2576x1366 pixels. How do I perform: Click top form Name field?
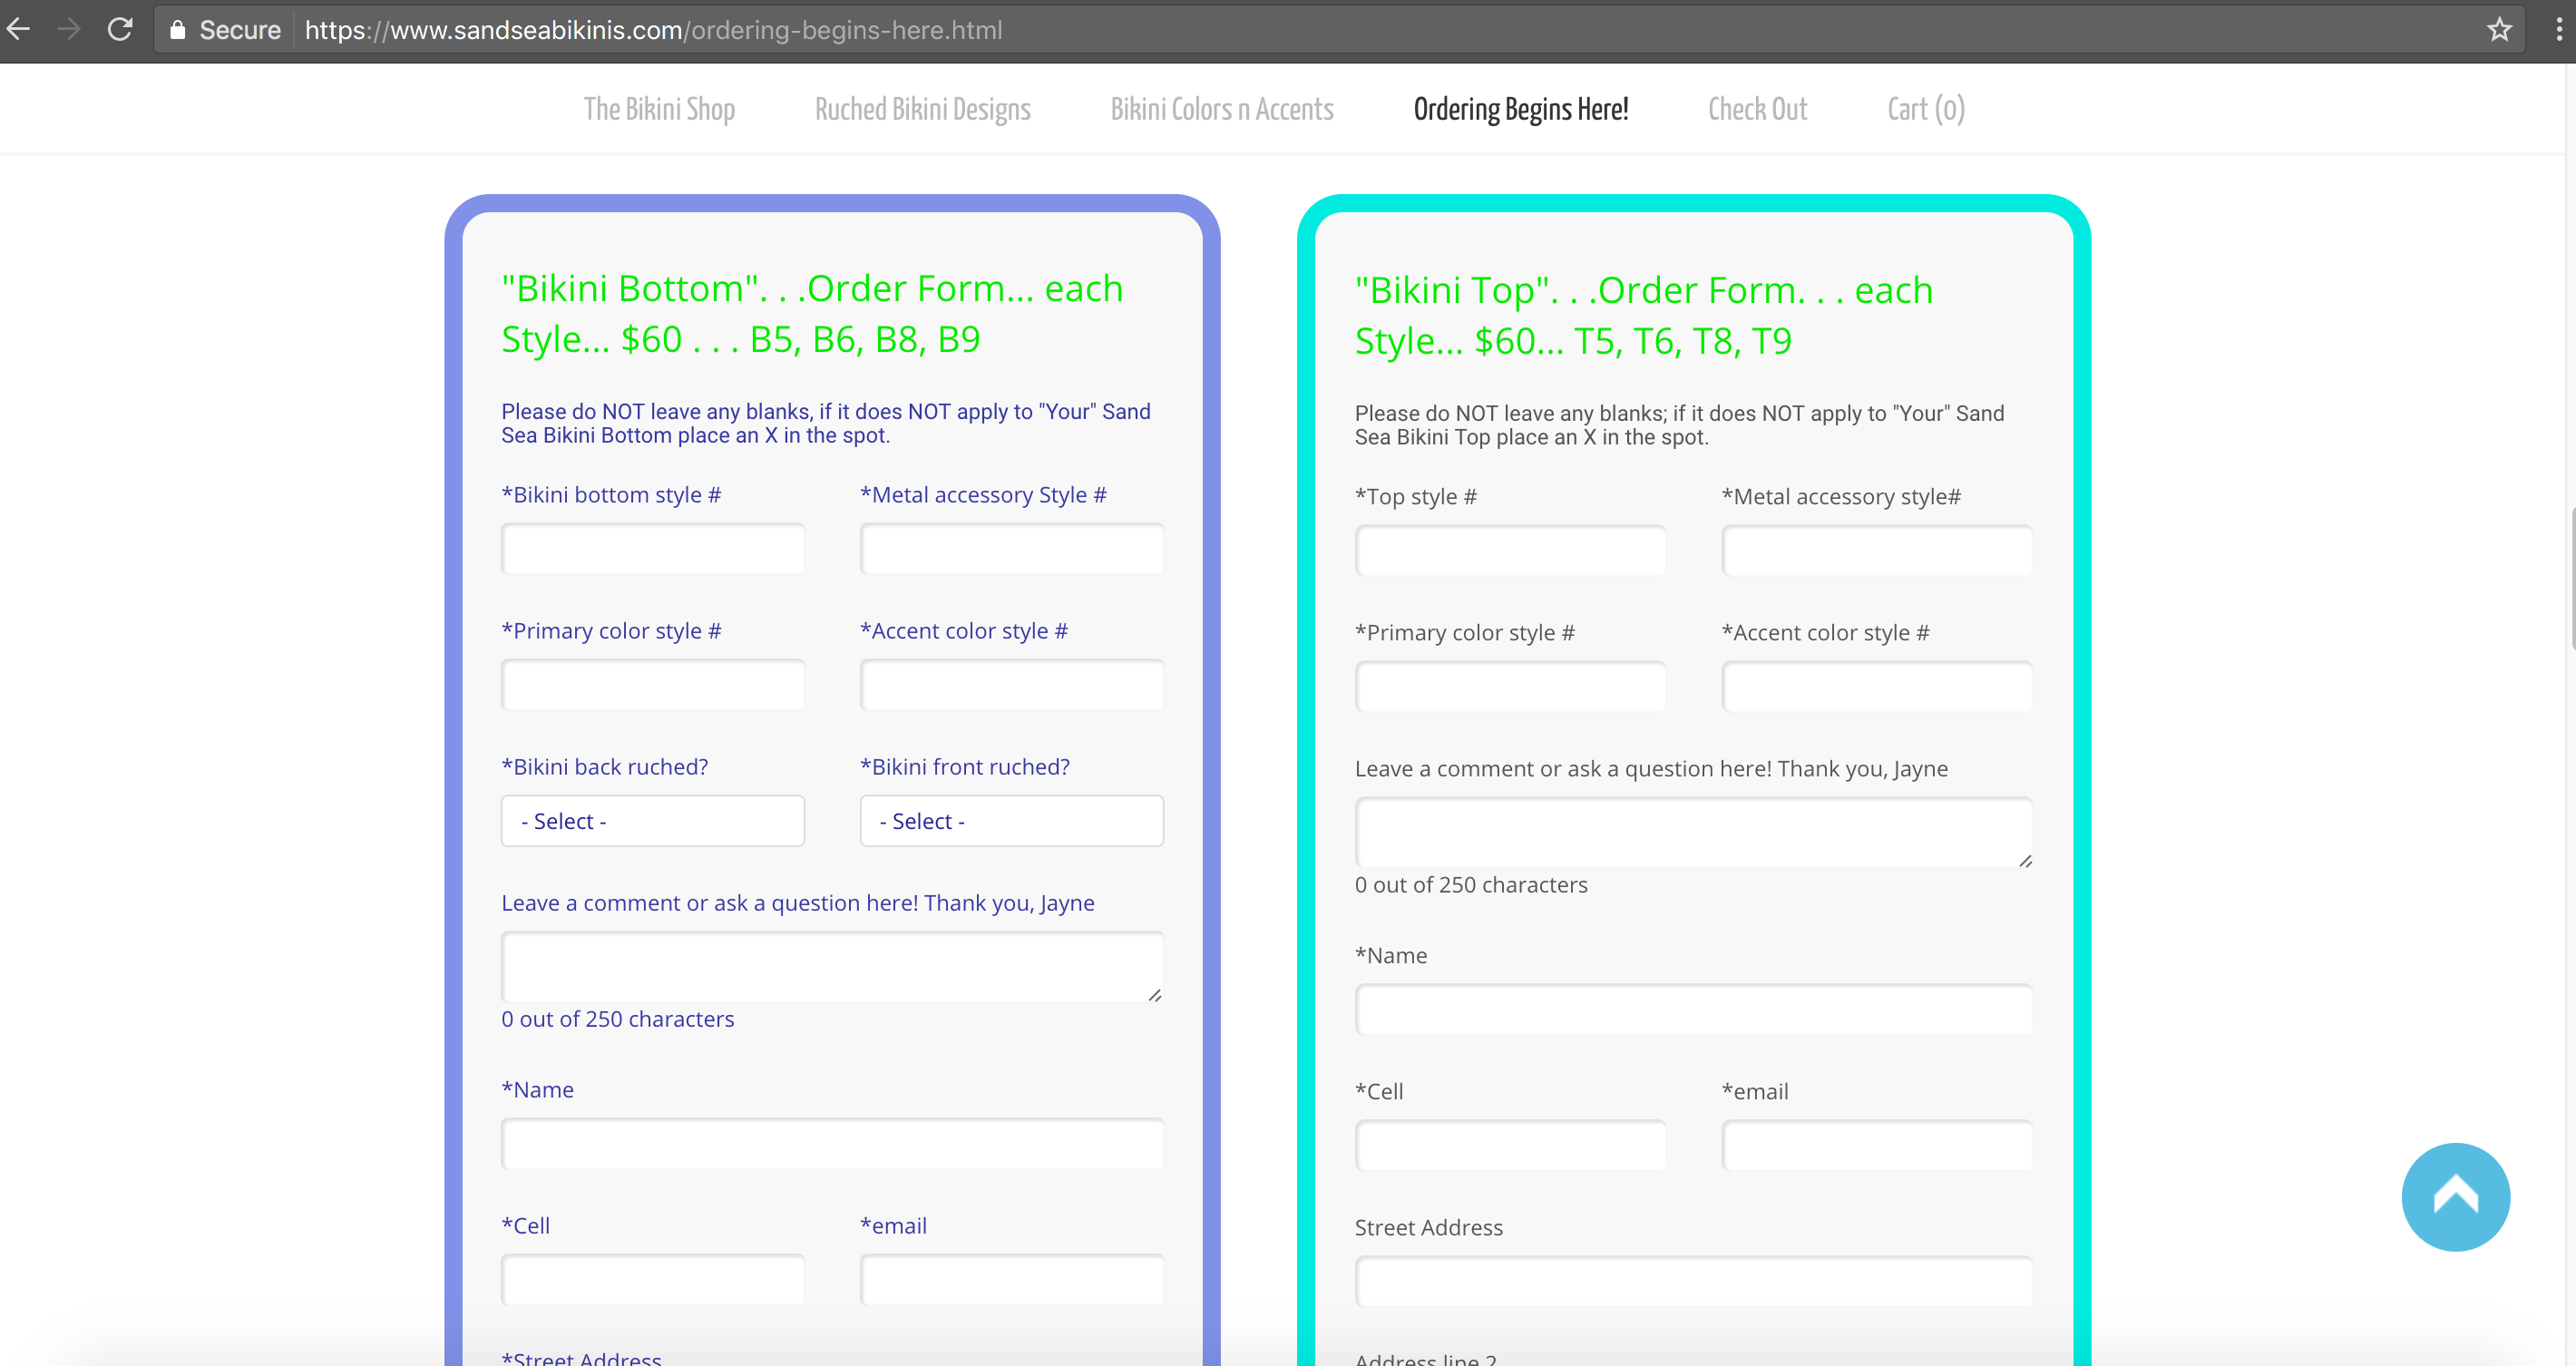click(x=1693, y=1009)
